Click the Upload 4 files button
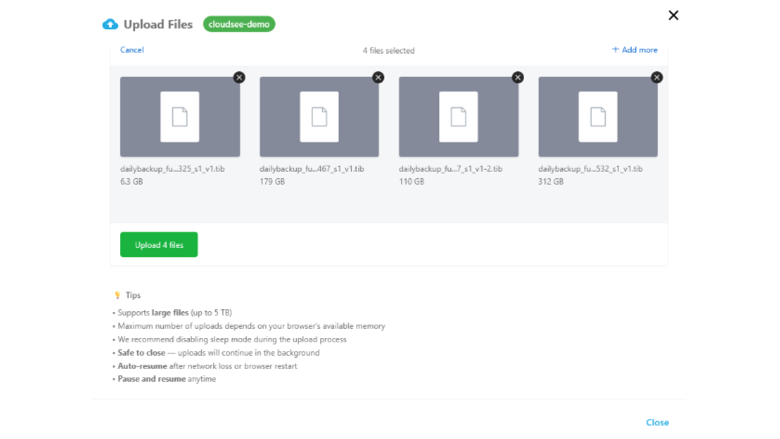Image resolution: width=780 pixels, height=439 pixels. [x=159, y=245]
